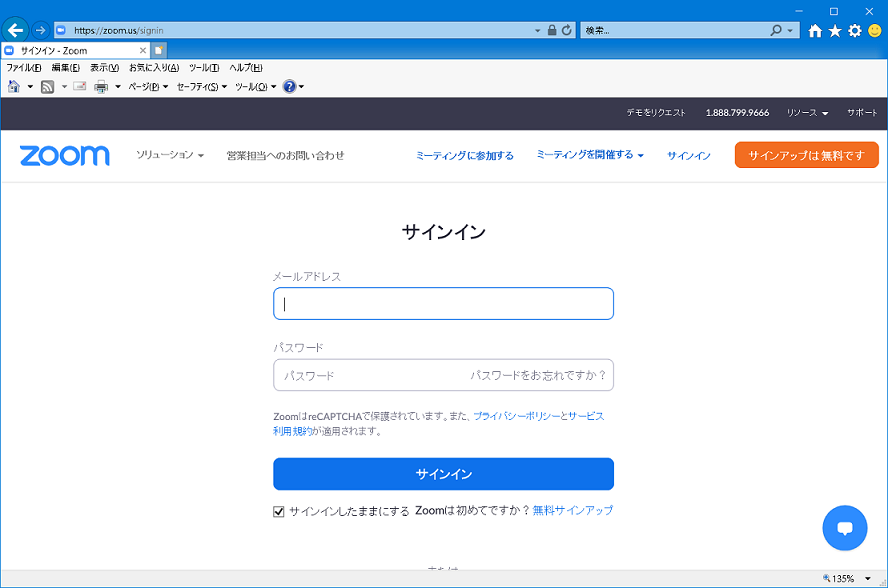Select the サインイン - Zoom tab

tap(75, 50)
